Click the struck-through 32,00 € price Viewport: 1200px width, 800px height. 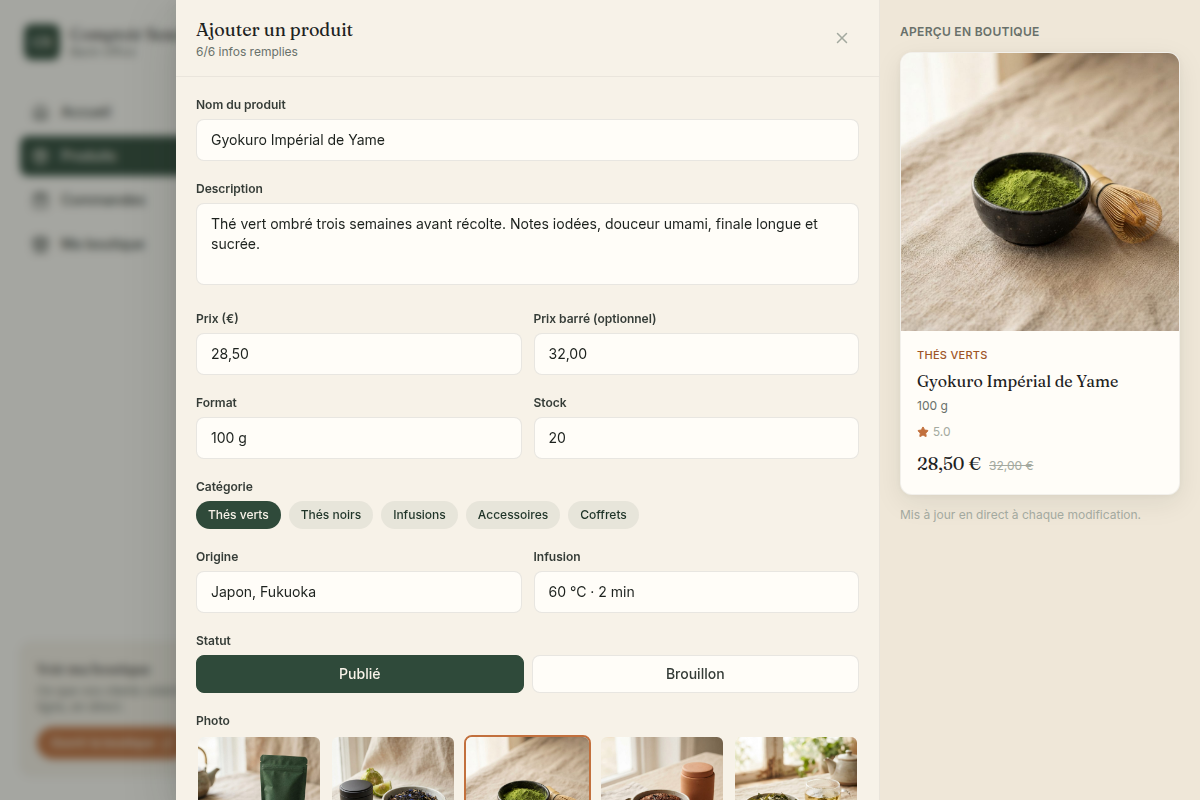point(1011,465)
